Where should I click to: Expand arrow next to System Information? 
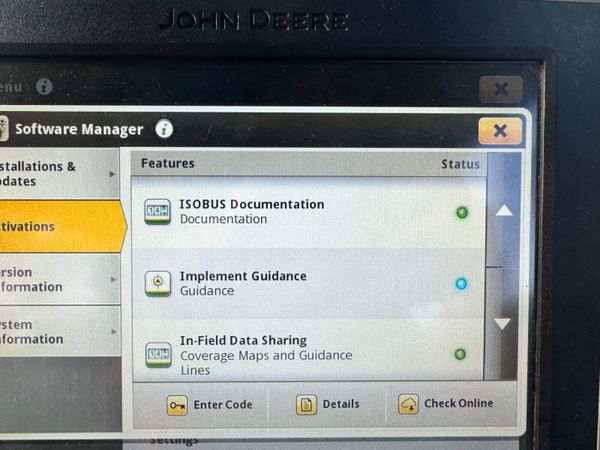point(114,331)
